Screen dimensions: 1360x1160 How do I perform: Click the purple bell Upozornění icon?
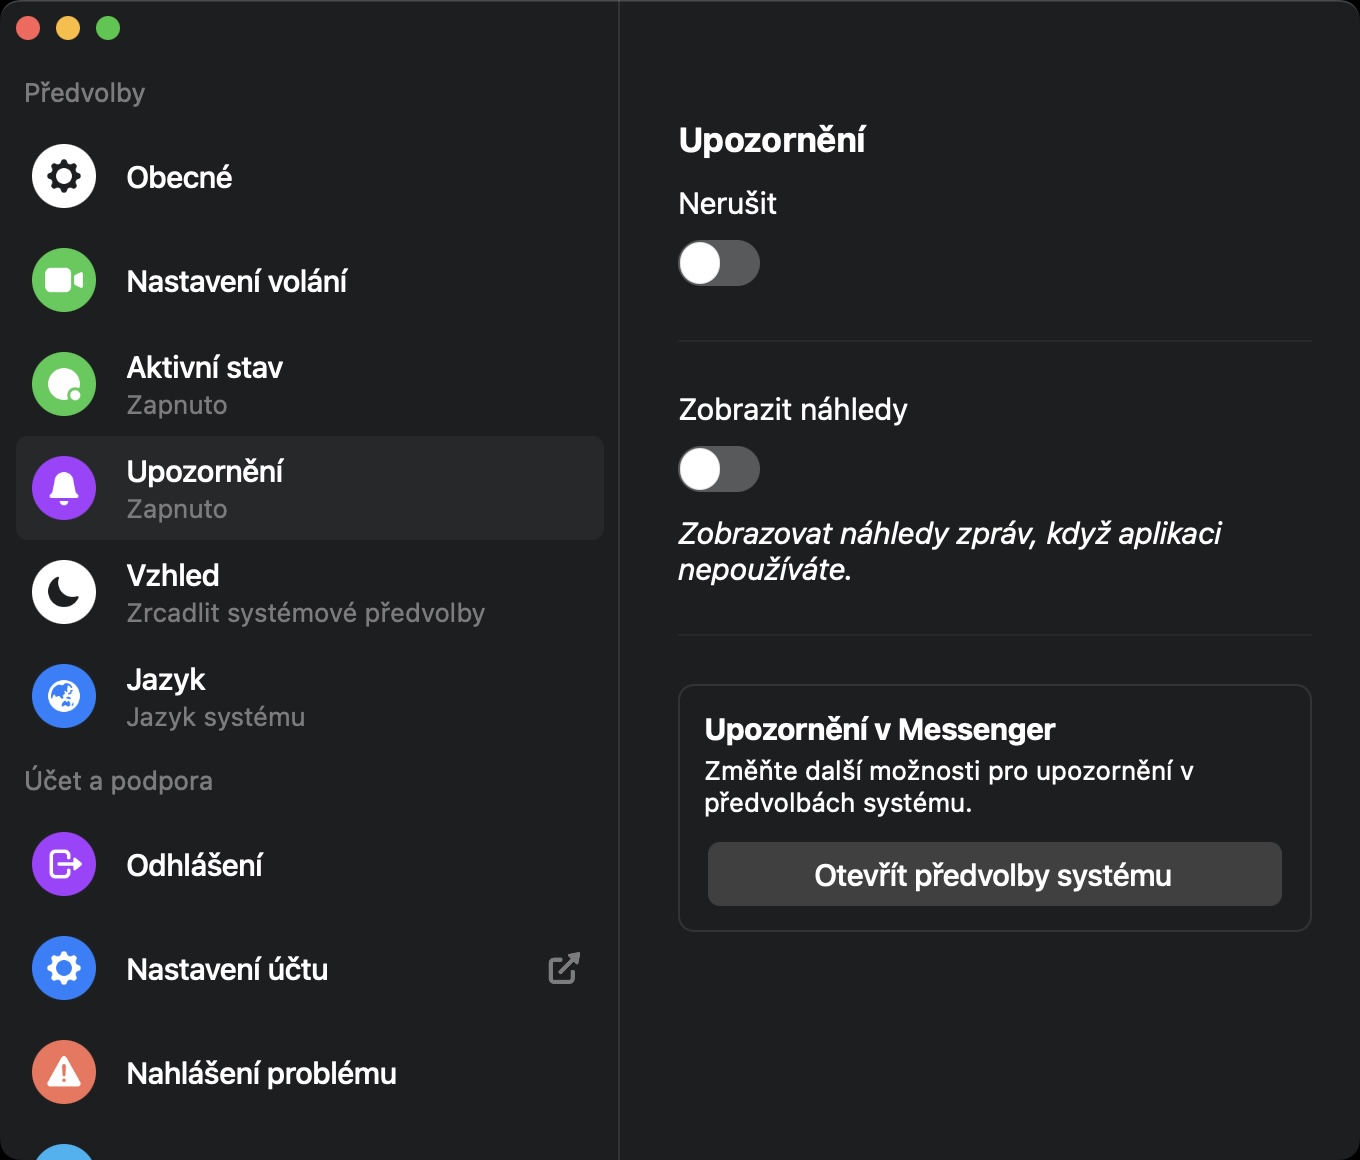click(x=64, y=488)
